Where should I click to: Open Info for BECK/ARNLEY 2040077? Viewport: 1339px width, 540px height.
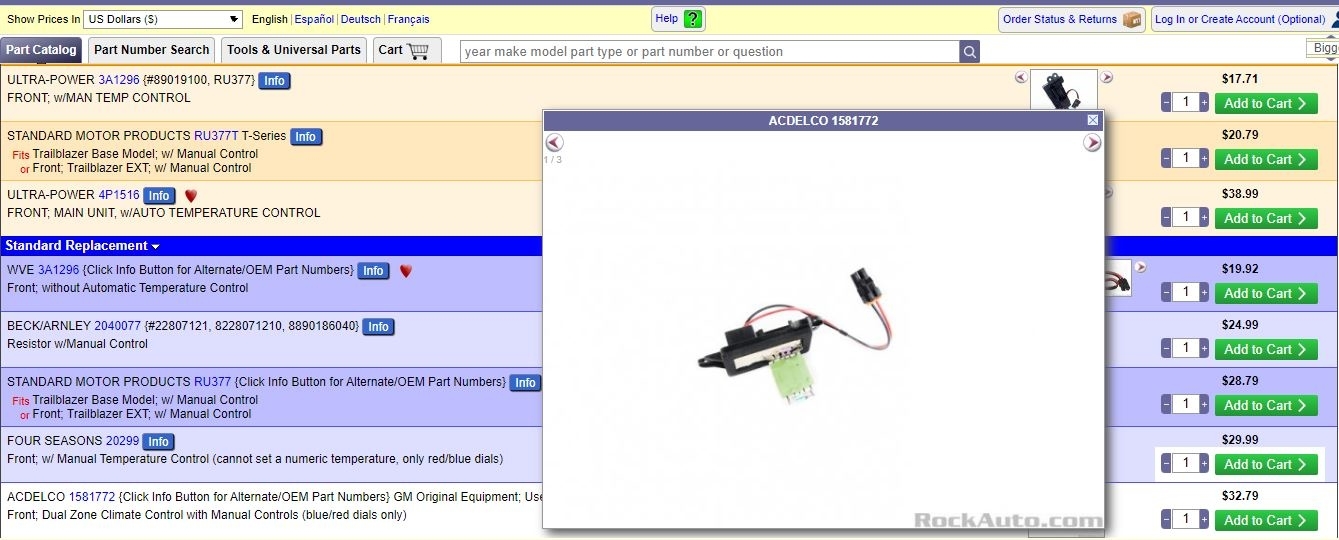point(378,327)
